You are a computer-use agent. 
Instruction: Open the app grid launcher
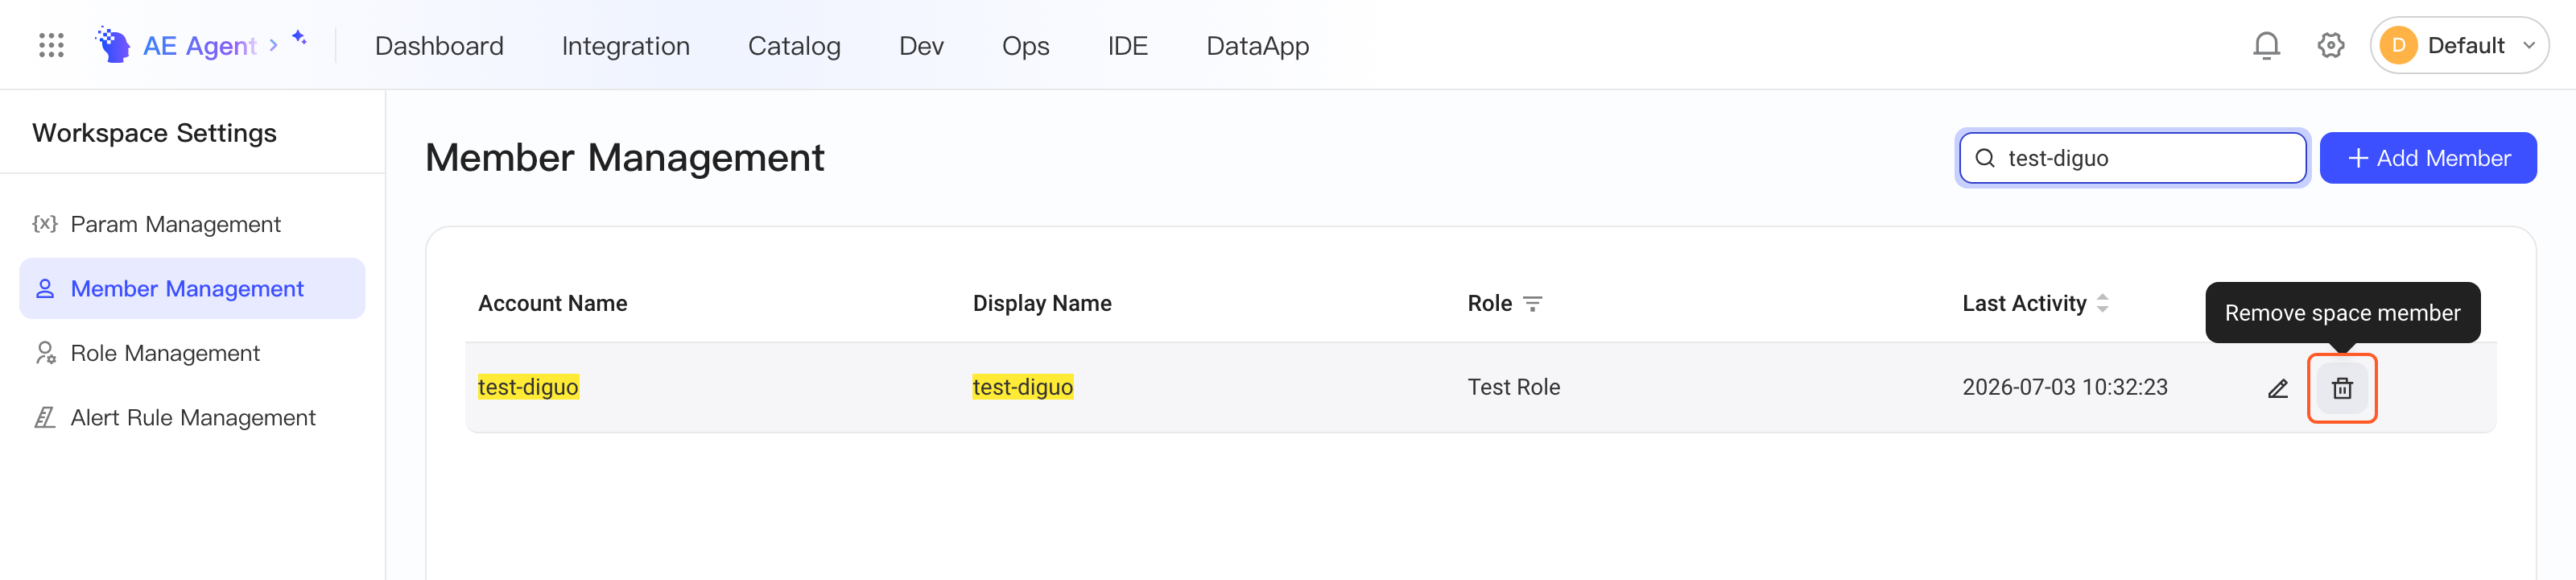(x=51, y=45)
